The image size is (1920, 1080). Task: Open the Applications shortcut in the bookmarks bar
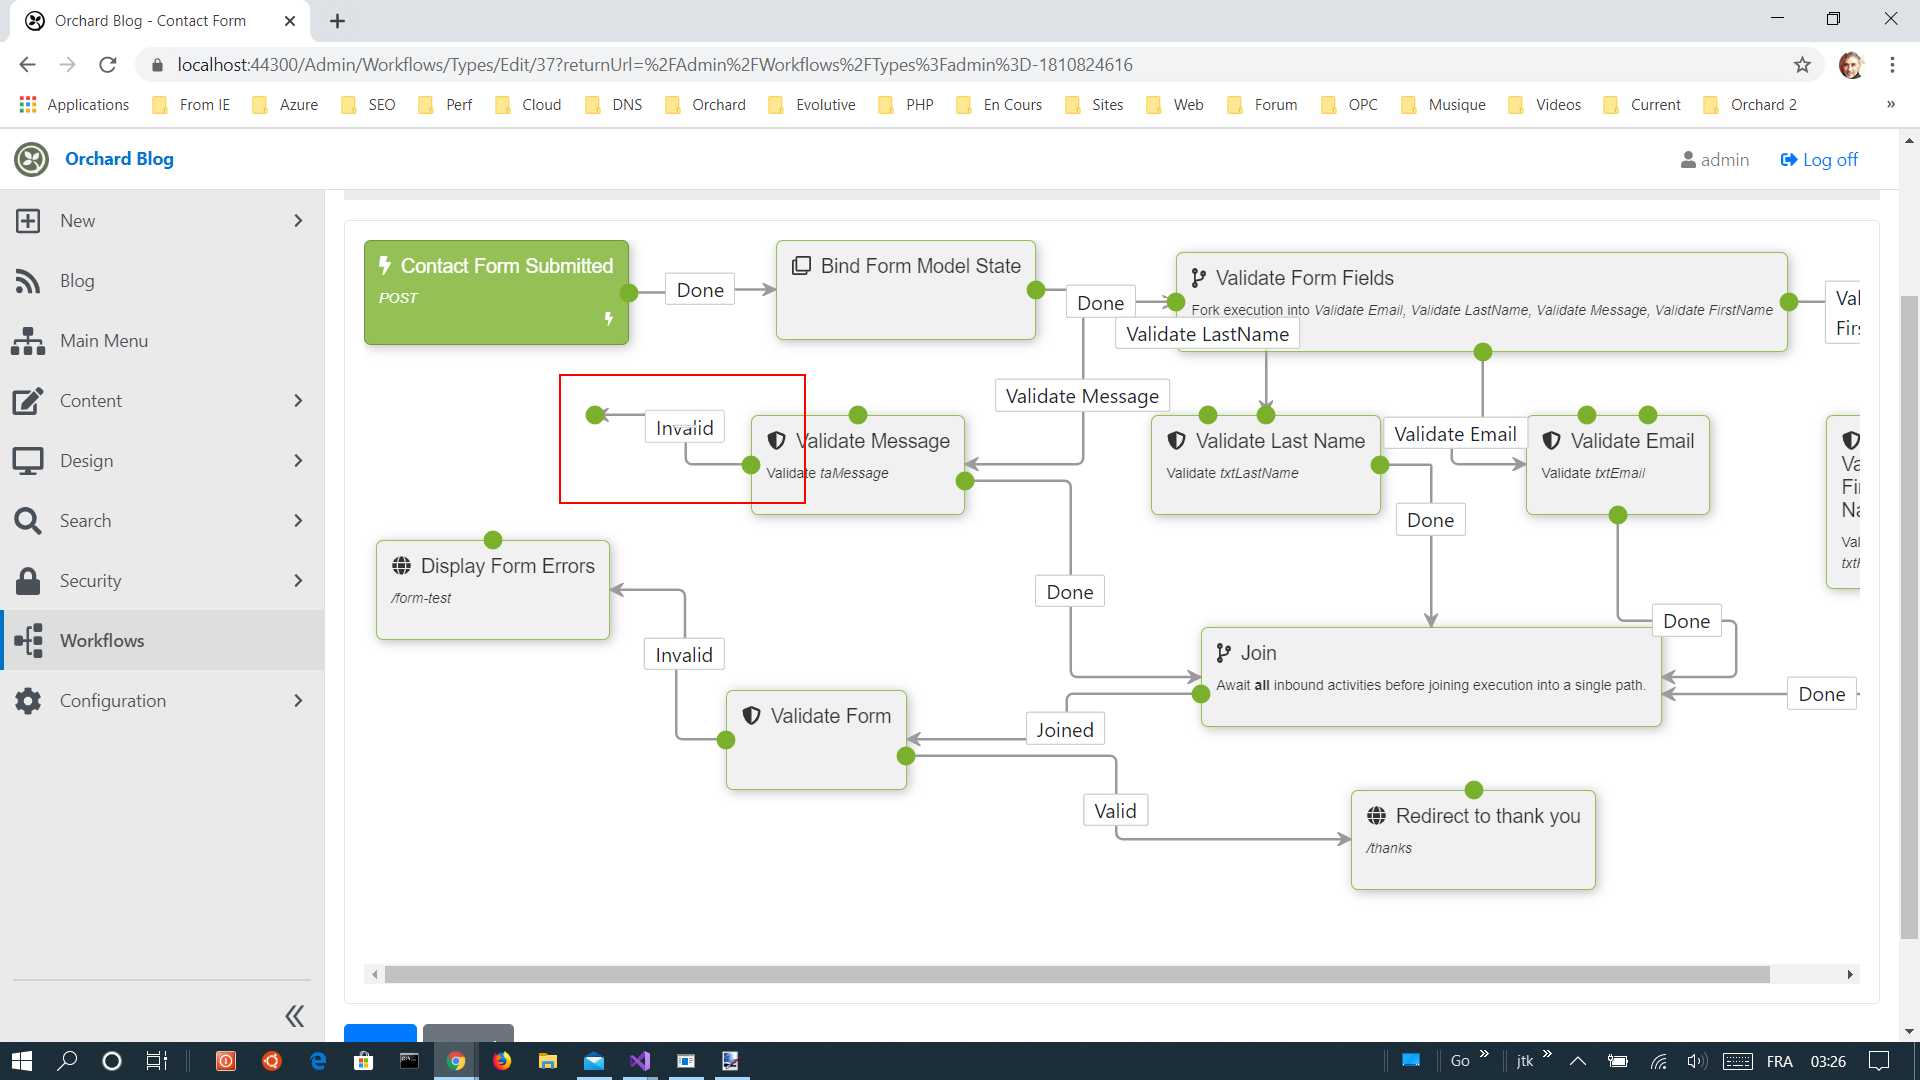75,104
